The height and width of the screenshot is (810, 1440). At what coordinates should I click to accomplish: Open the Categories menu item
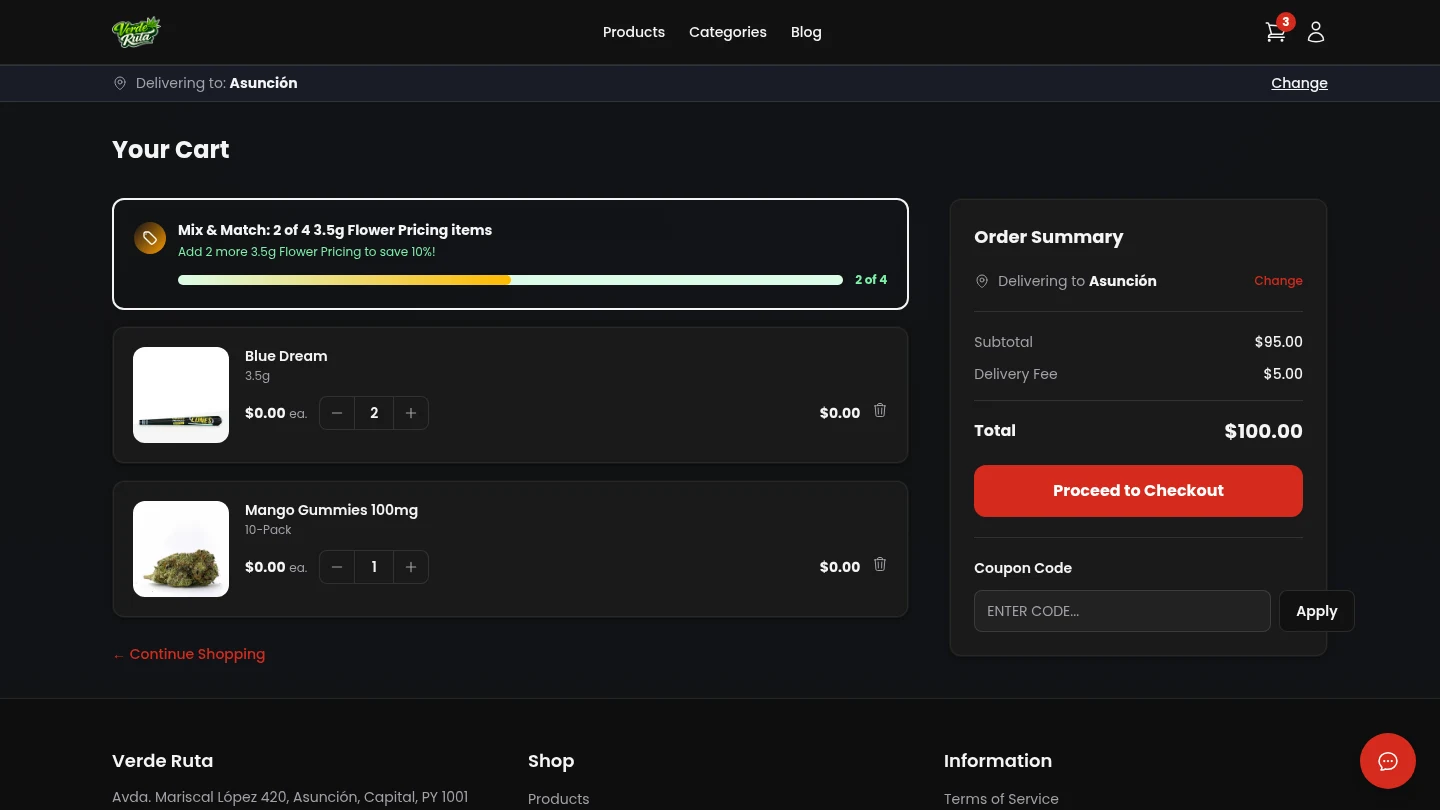tap(727, 32)
